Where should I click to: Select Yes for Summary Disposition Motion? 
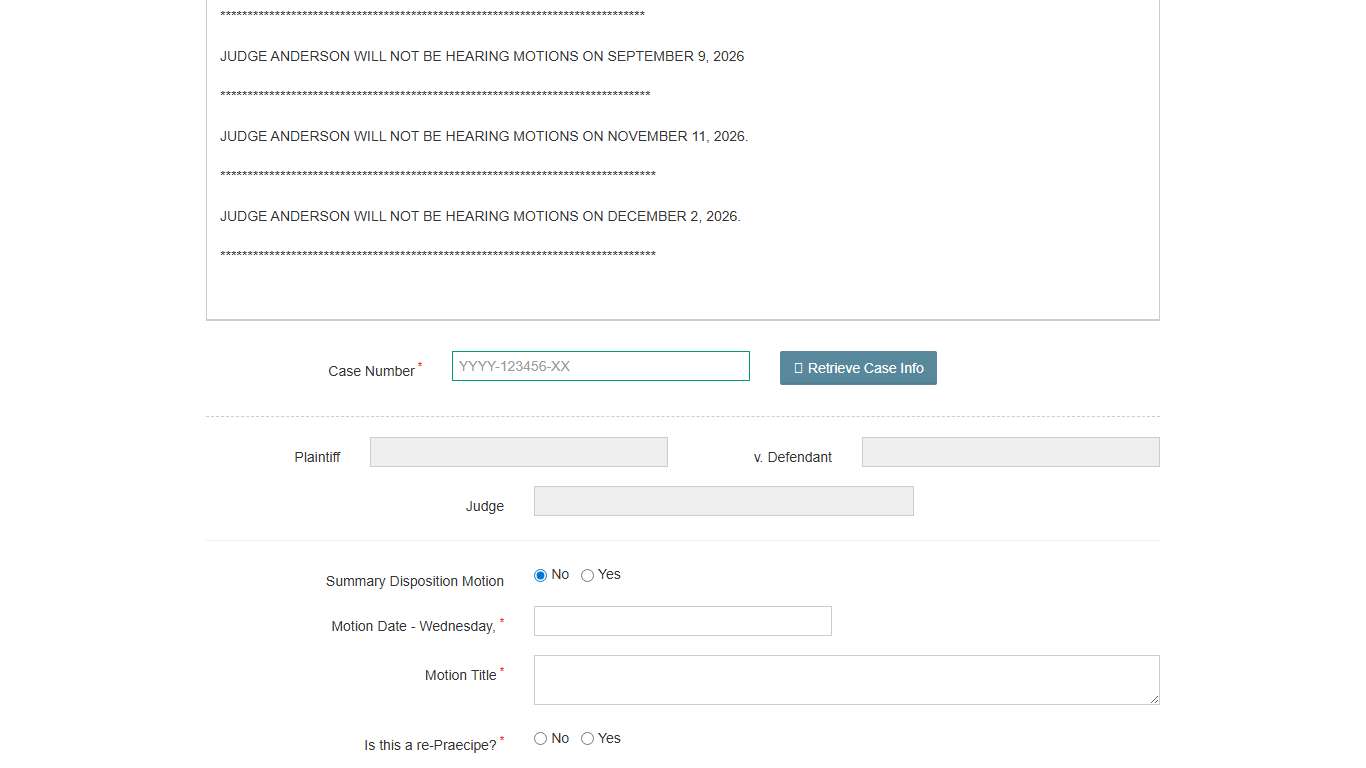pyautogui.click(x=588, y=575)
